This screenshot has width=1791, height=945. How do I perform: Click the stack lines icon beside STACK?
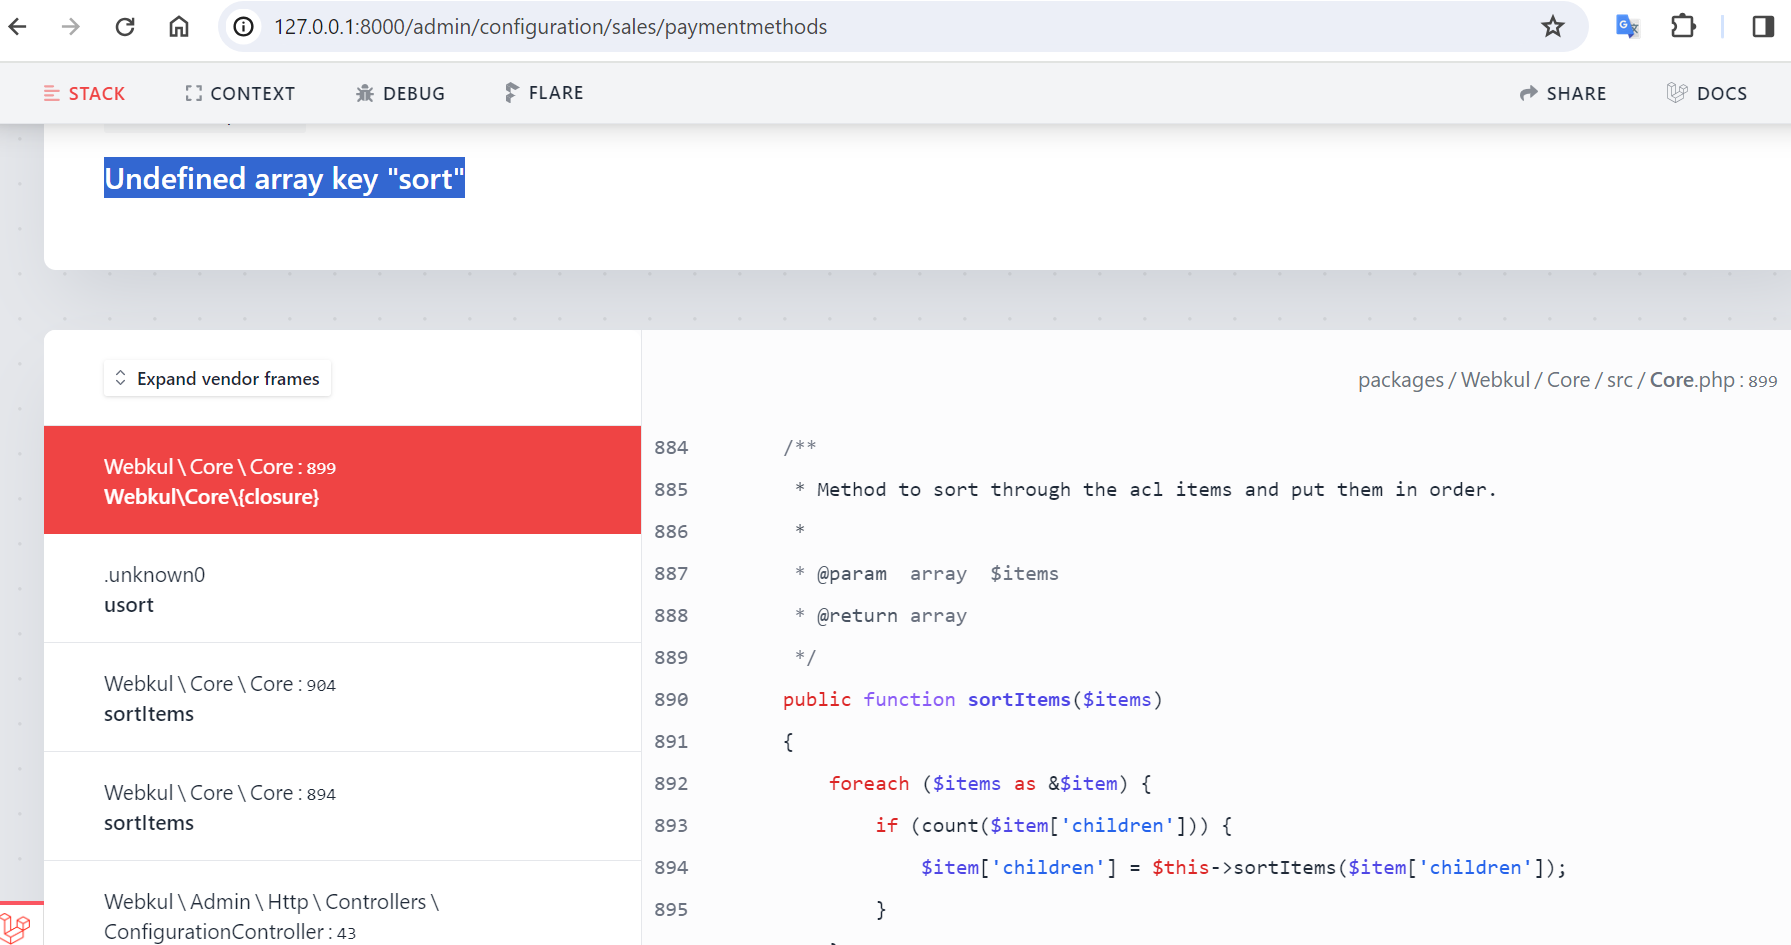[x=52, y=94]
